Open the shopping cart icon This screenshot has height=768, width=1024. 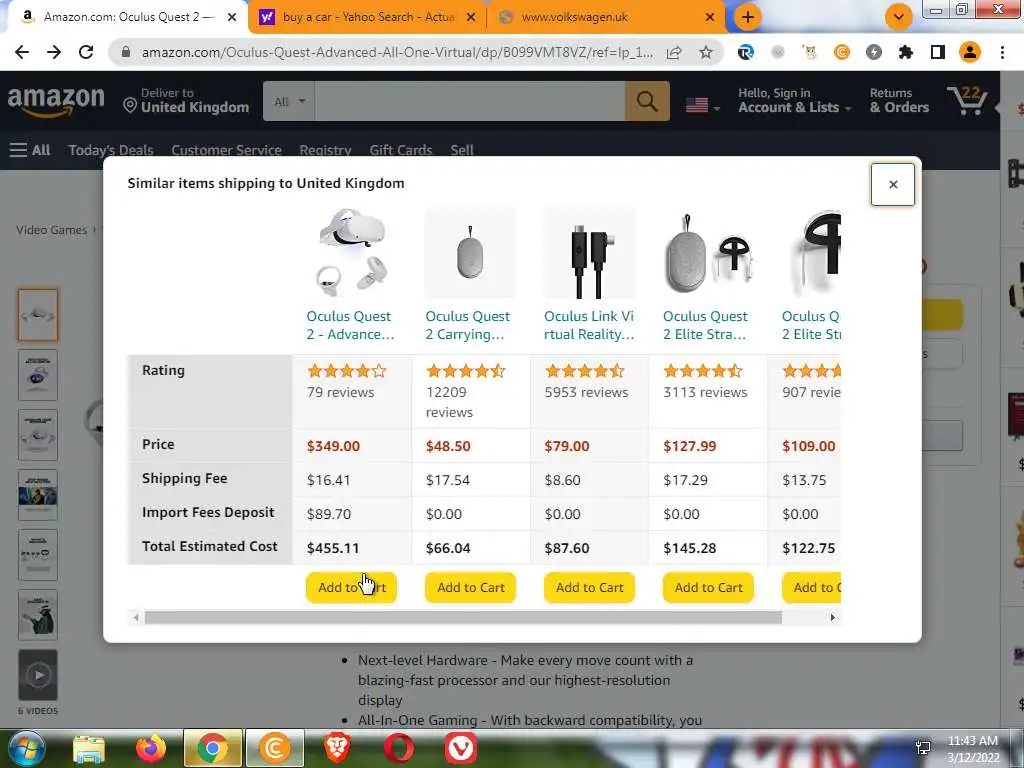[x=968, y=101]
